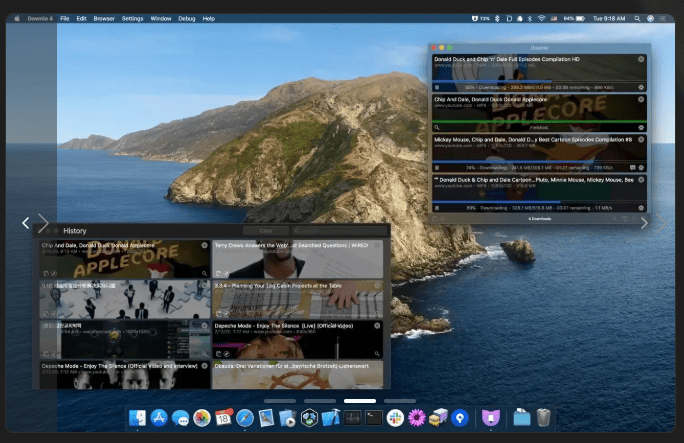The width and height of the screenshot is (684, 443).
Task: Click progress bar of Compilation #8 download
Action: (539, 162)
